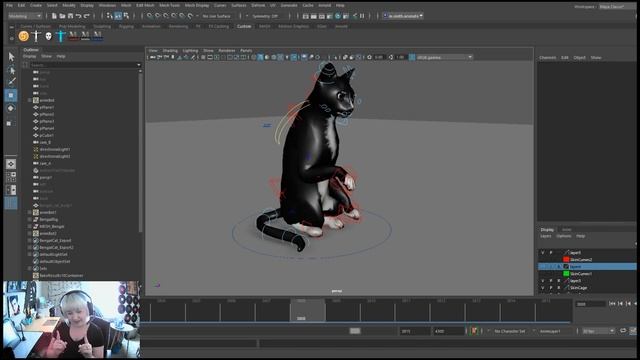The height and width of the screenshot is (360, 640).
Task: Toggle the auto keyframe button near the range slider
Action: click(474, 331)
